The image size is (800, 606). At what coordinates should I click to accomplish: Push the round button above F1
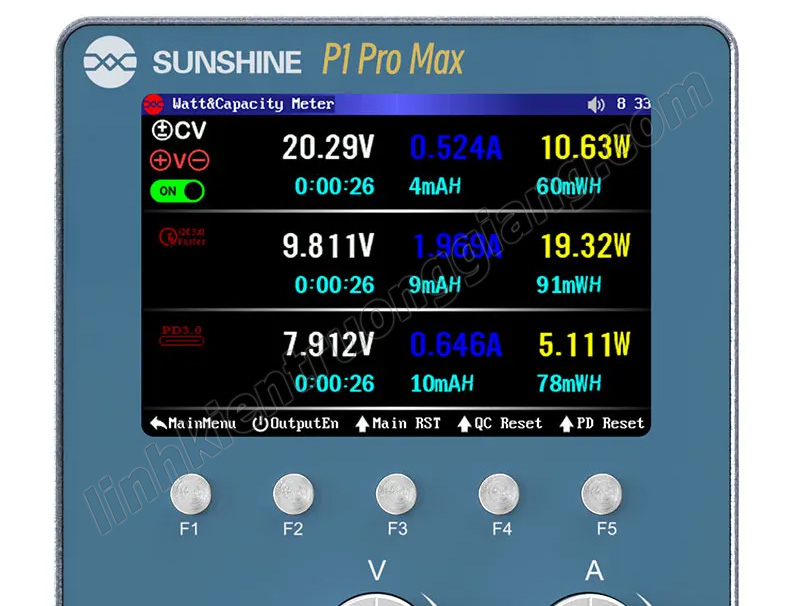pos(190,494)
